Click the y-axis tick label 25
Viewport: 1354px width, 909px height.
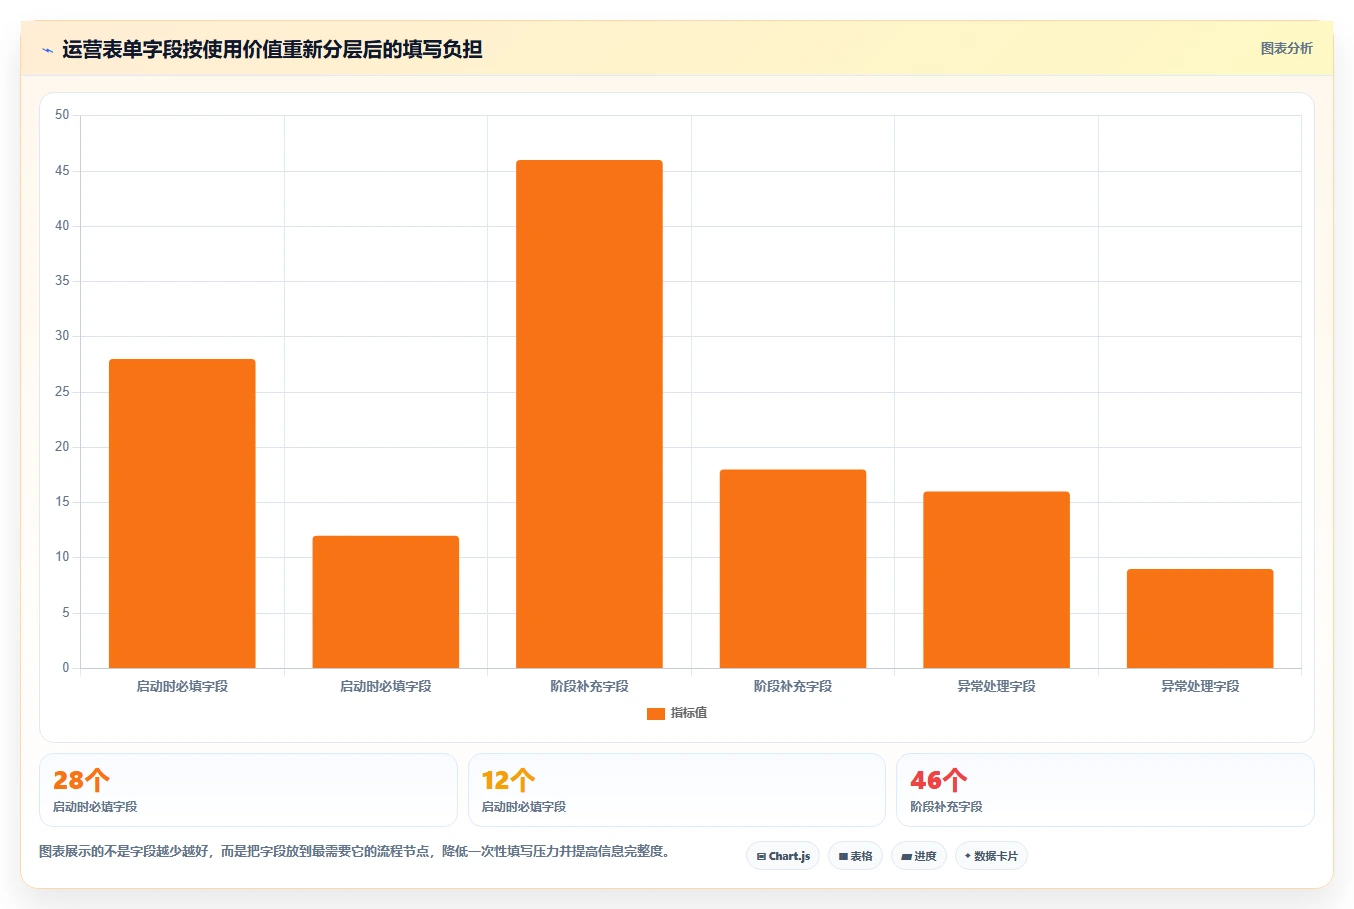tap(62, 392)
